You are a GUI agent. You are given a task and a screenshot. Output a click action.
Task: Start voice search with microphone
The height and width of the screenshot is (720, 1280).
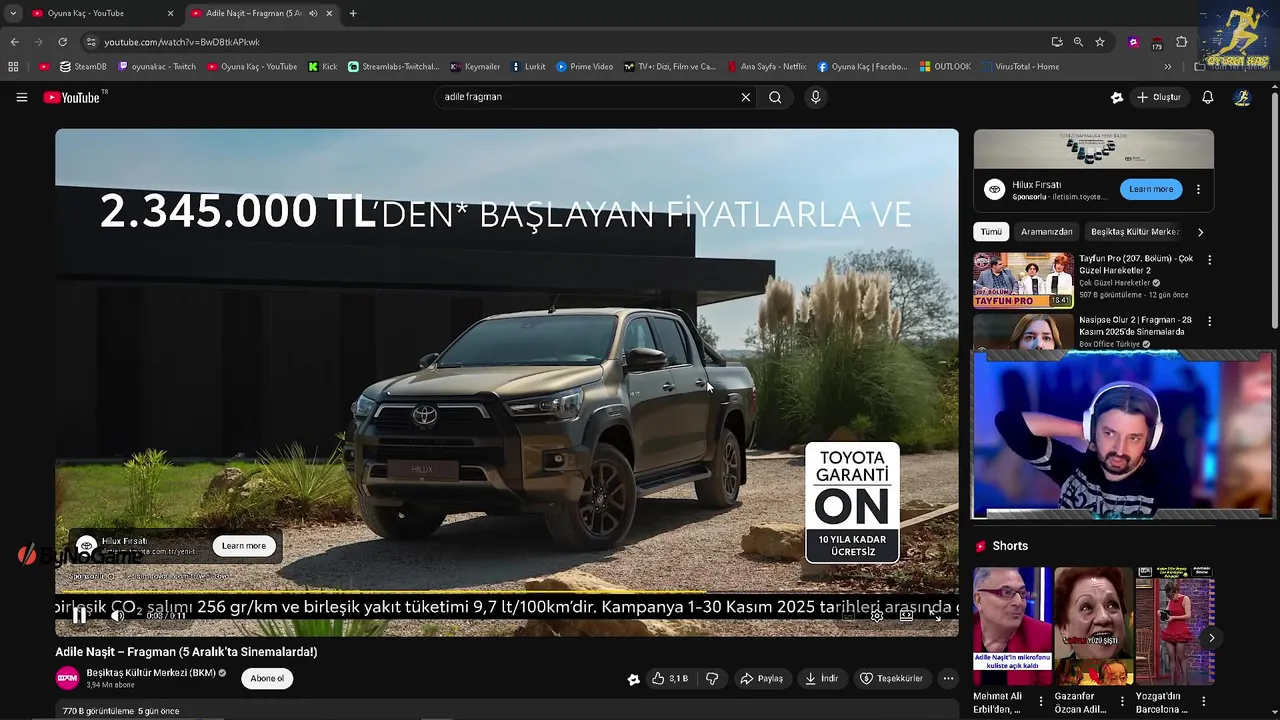tap(815, 97)
